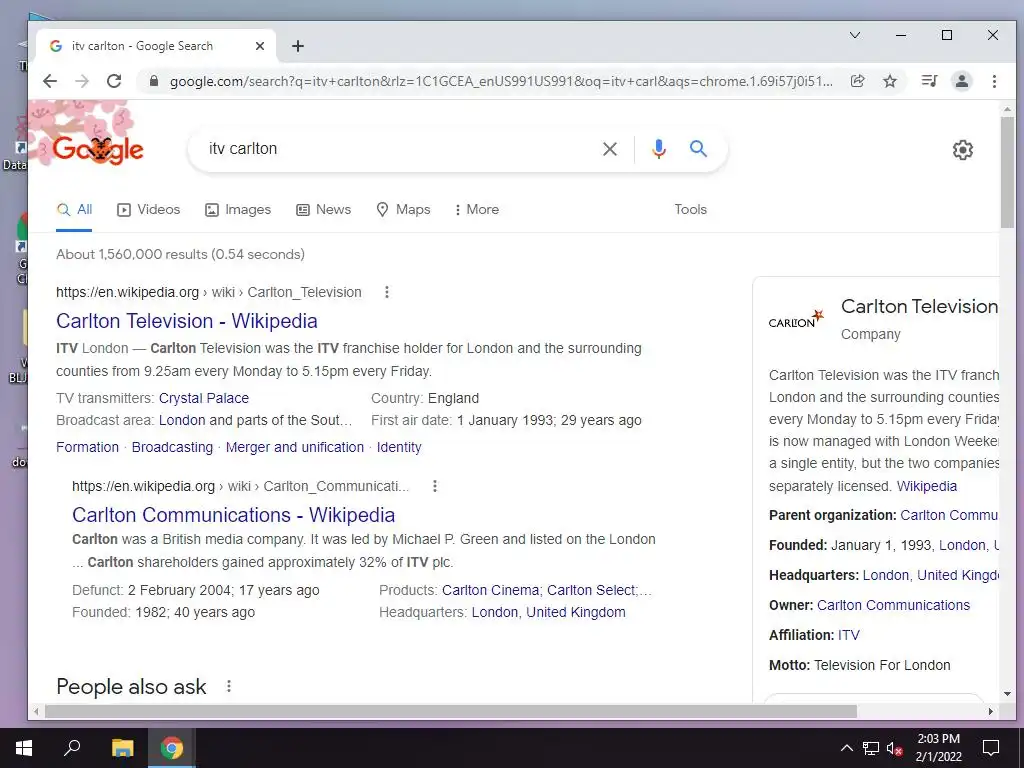This screenshot has height=768, width=1024.
Task: Open Carlton Television - Wikipedia result
Action: tap(187, 321)
